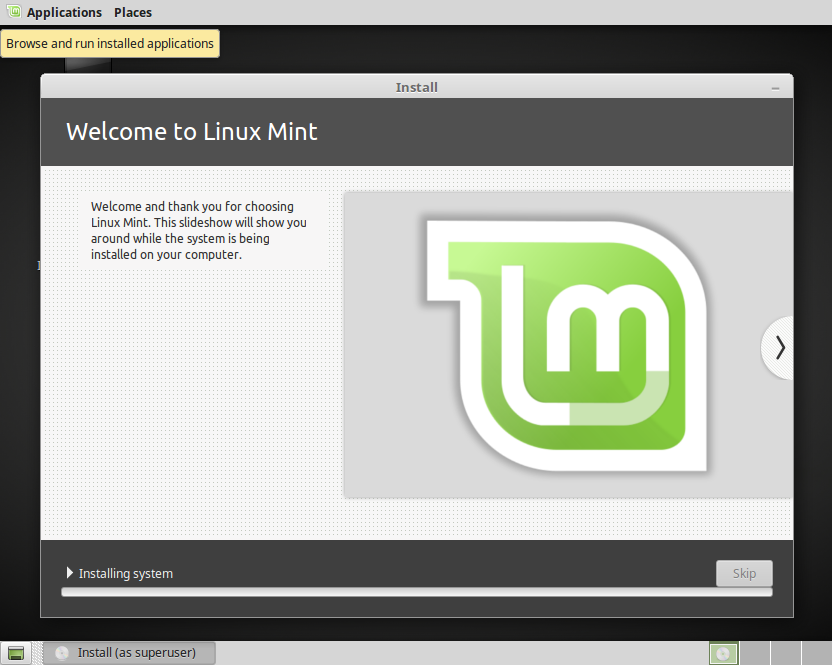
Task: Click the disc icon in the system tray
Action: coord(723,653)
